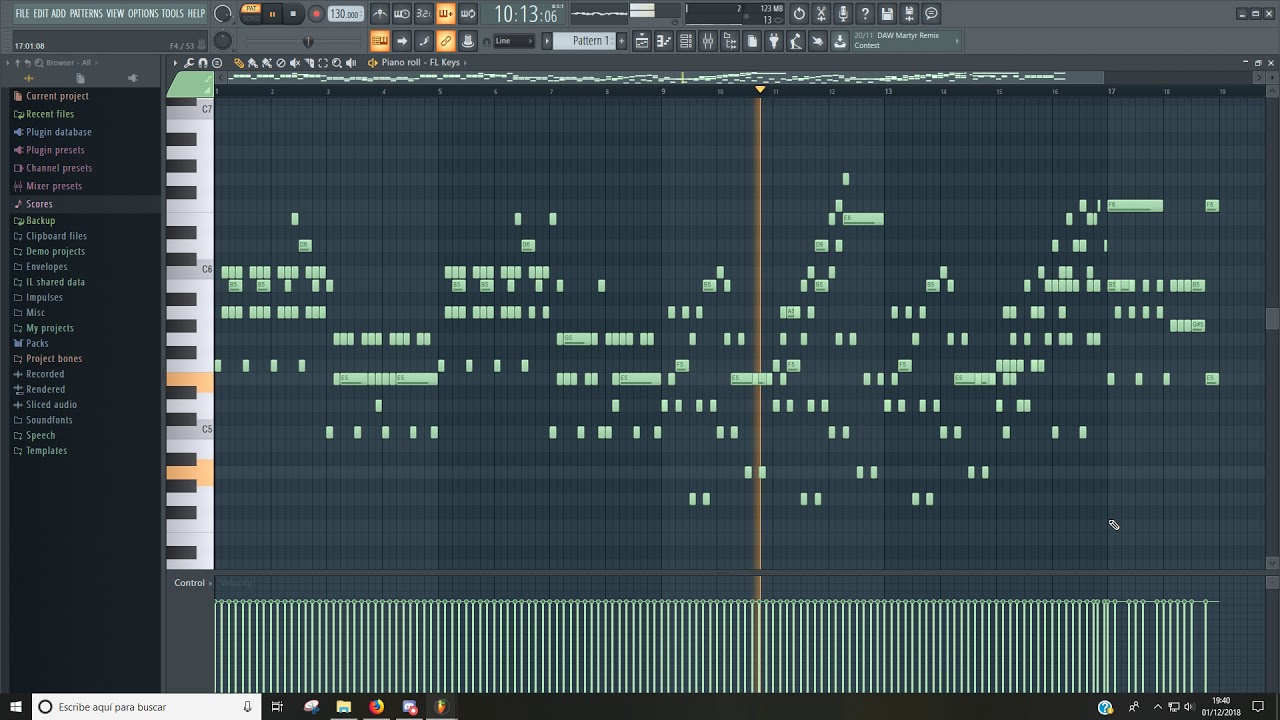Screen dimensions: 1280x720
Task: Click the Tempo tapper icon
Action: coord(796,41)
